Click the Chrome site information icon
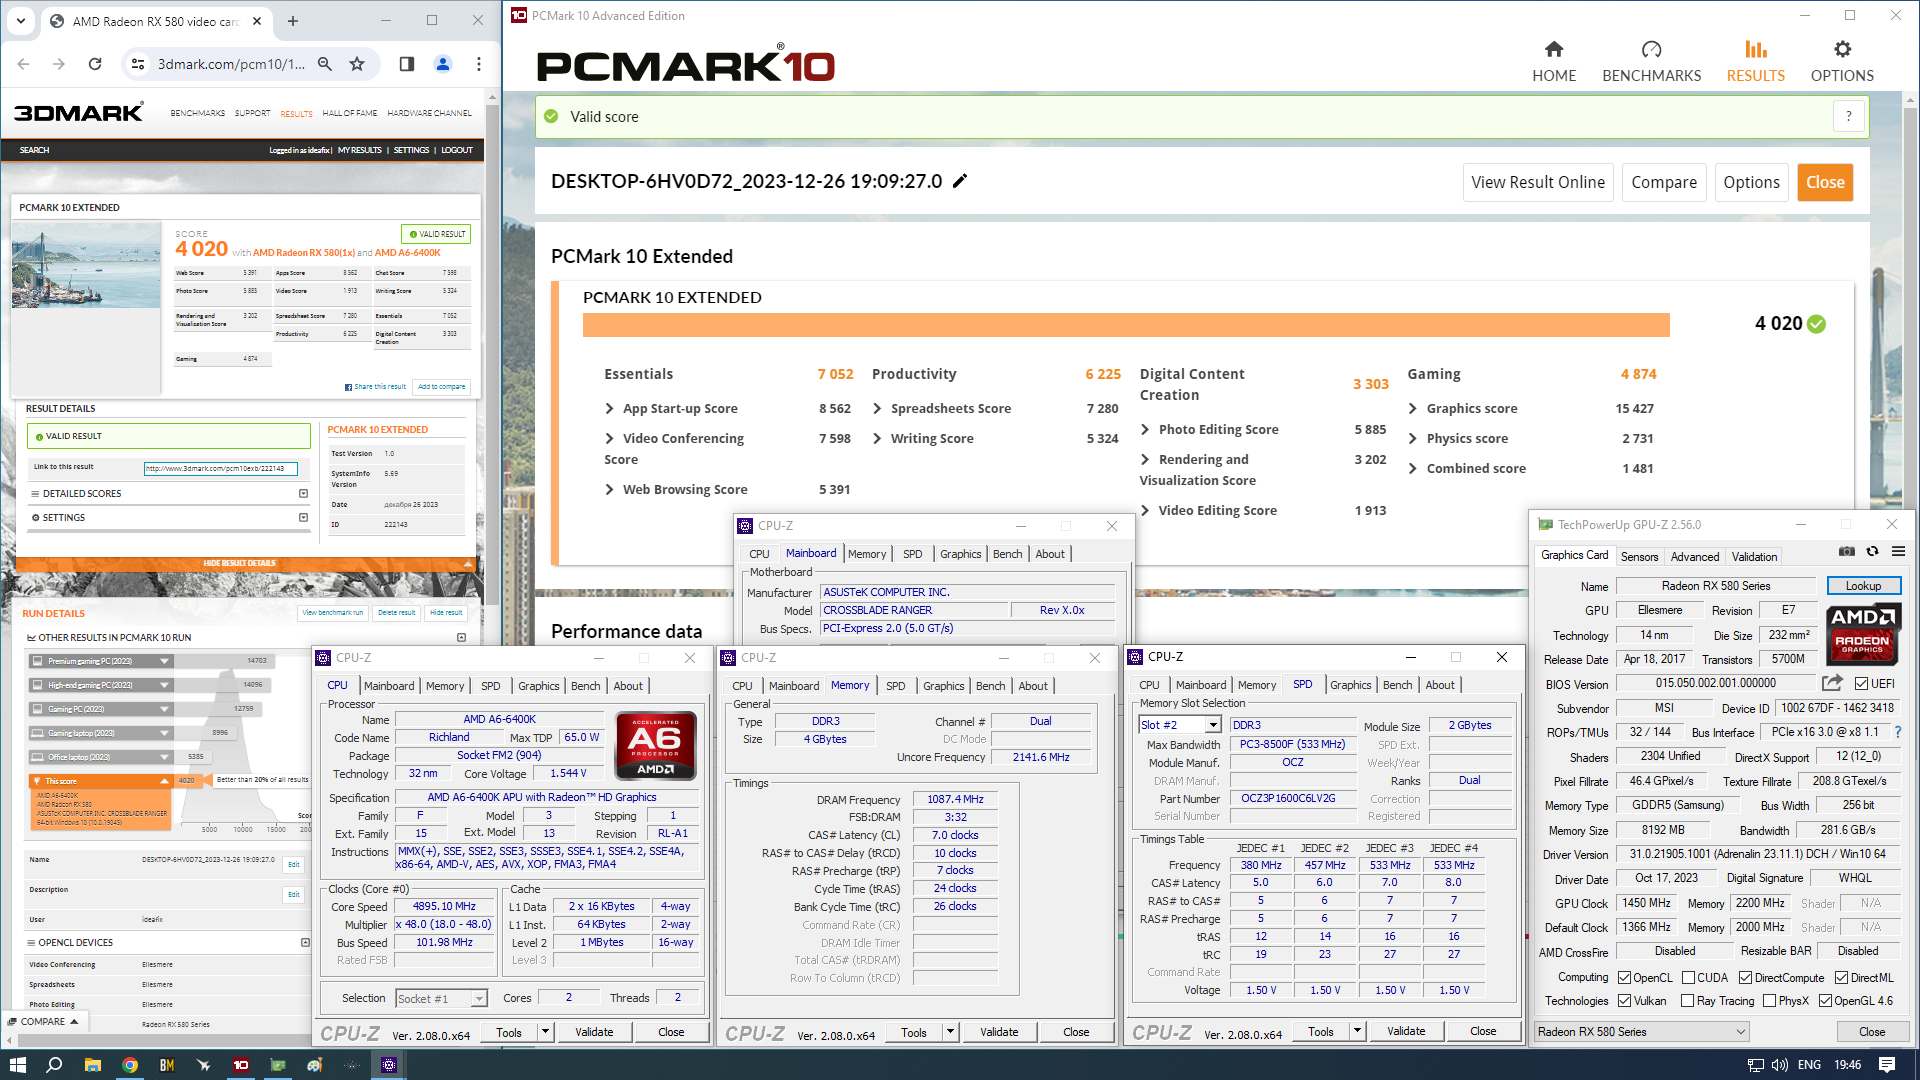The width and height of the screenshot is (1920, 1080). [138, 64]
